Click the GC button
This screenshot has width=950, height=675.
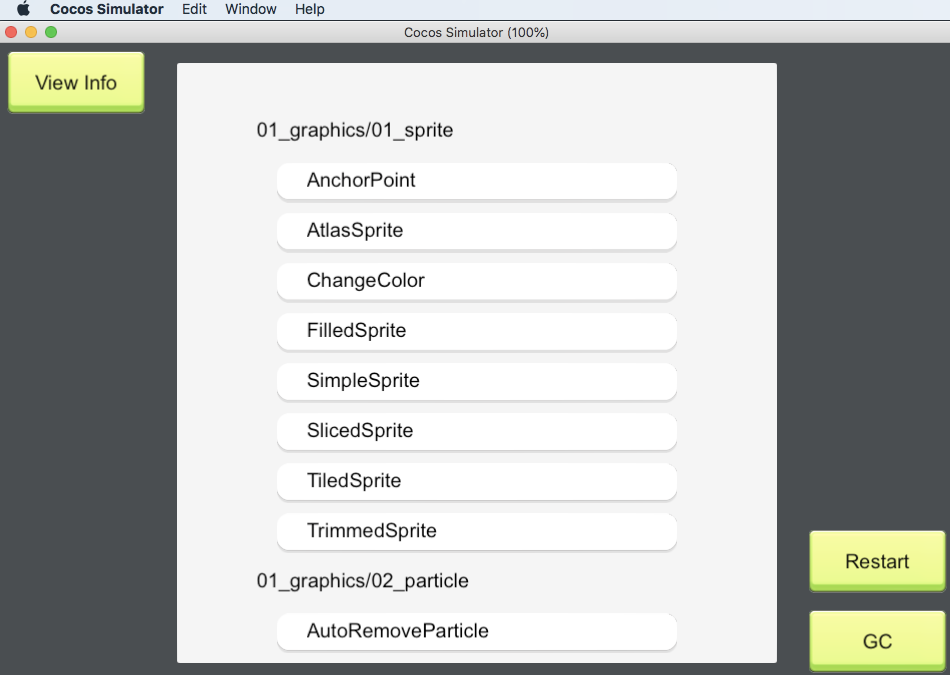[877, 641]
